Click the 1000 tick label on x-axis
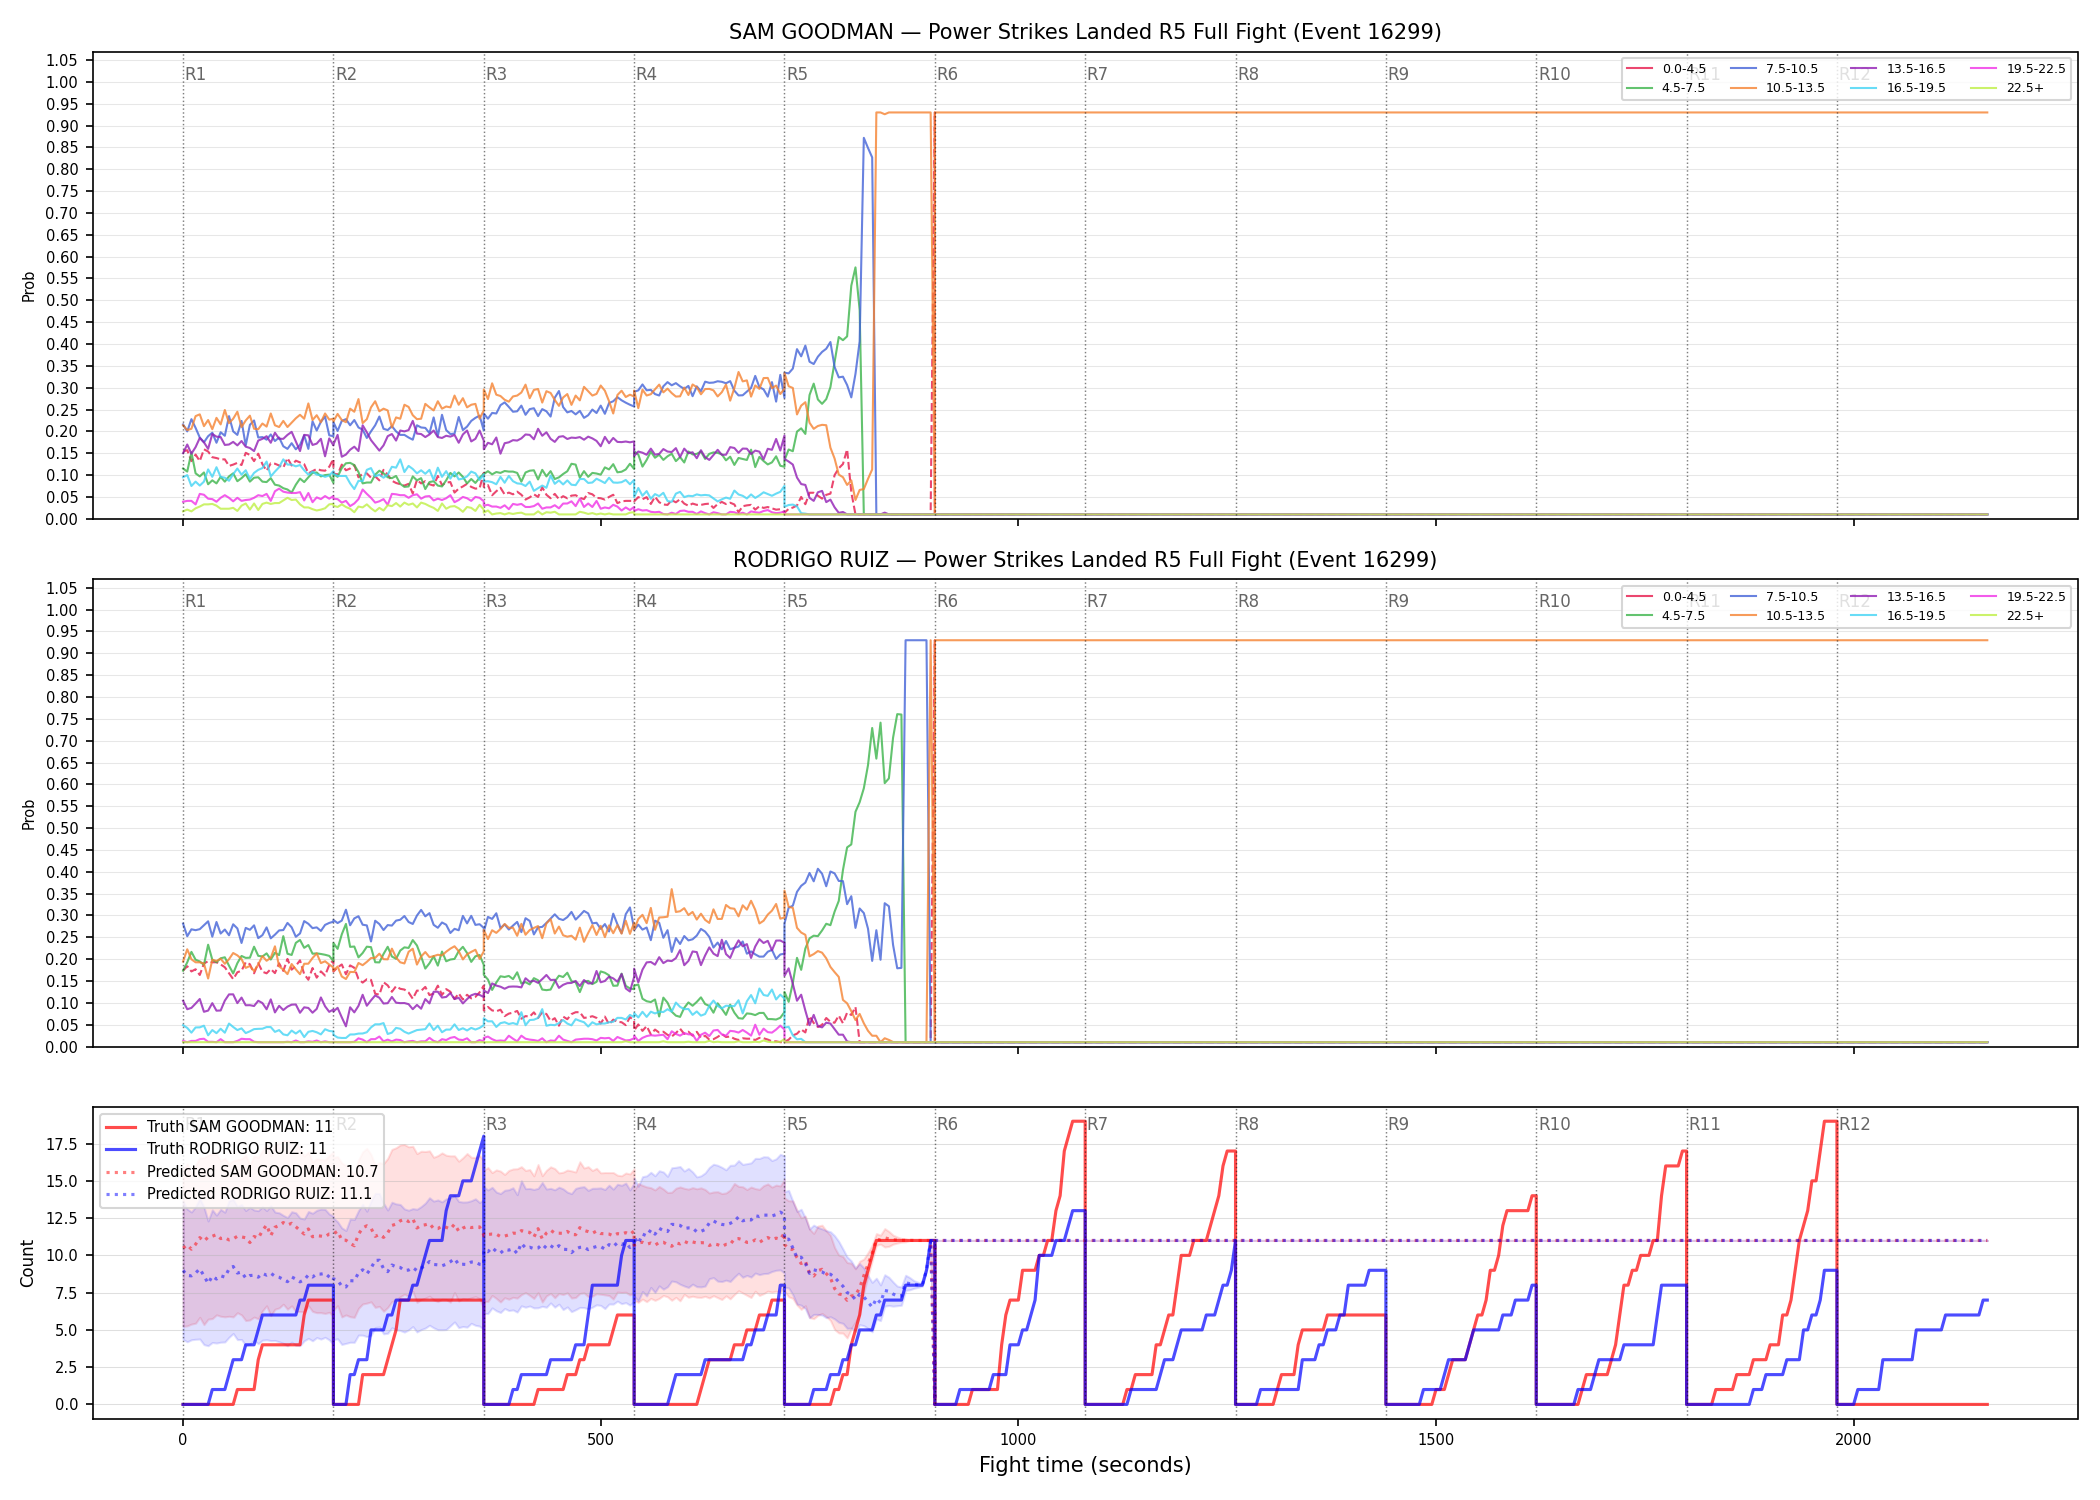Image resolution: width=2100 pixels, height=1500 pixels. point(1018,1439)
